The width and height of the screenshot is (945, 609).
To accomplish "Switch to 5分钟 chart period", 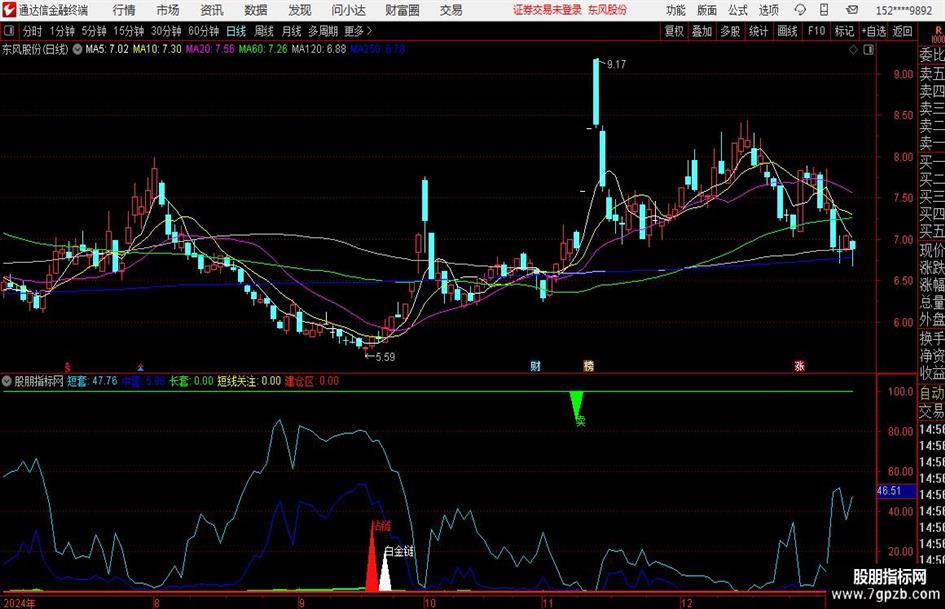I will click(93, 31).
